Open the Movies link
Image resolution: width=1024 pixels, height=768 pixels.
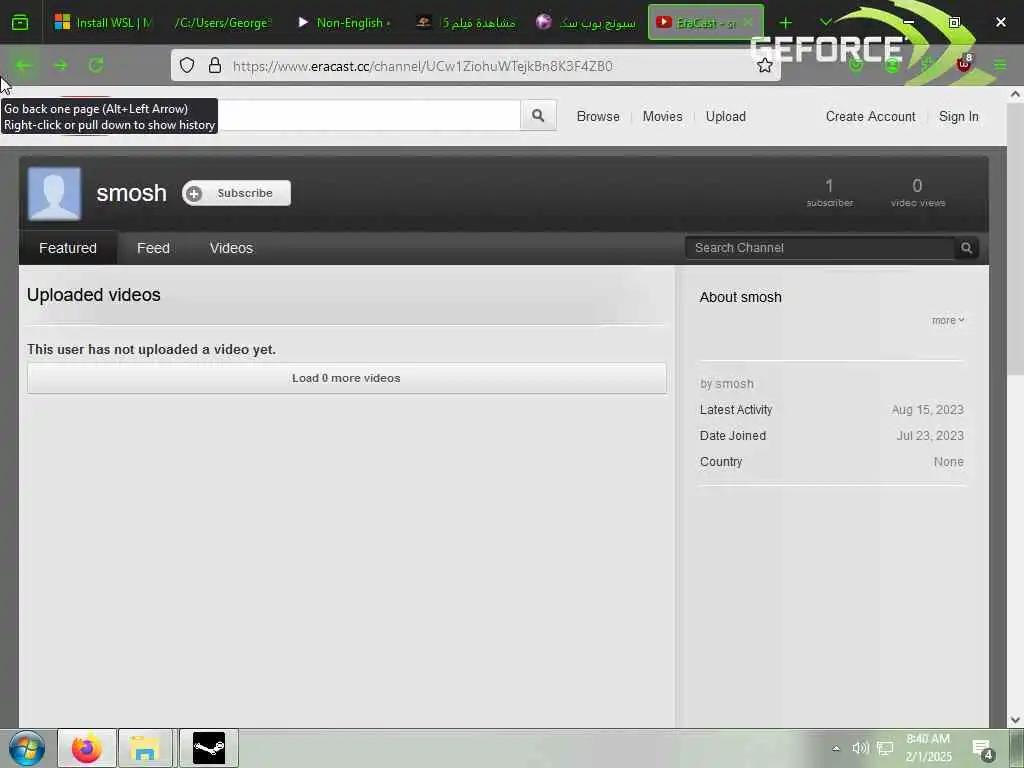click(662, 116)
